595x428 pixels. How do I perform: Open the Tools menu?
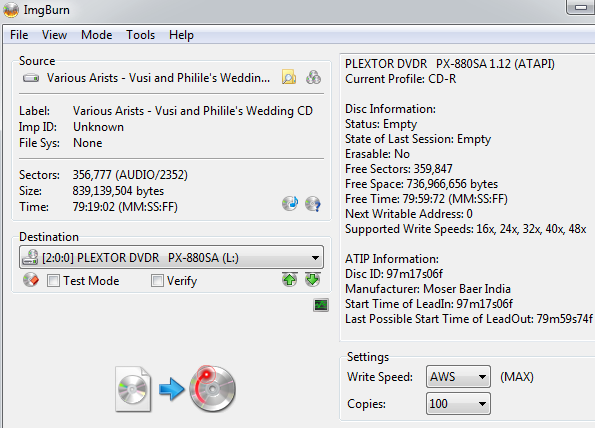(140, 35)
